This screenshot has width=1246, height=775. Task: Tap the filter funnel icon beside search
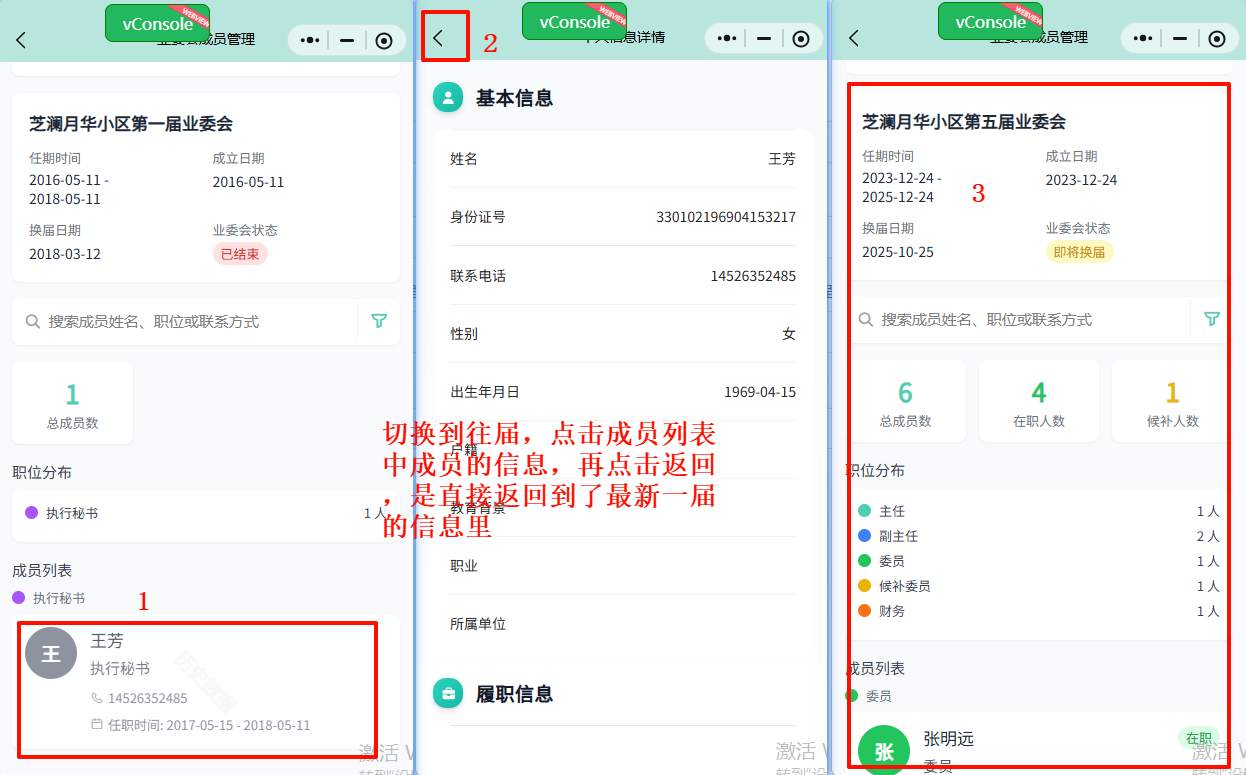tap(378, 320)
